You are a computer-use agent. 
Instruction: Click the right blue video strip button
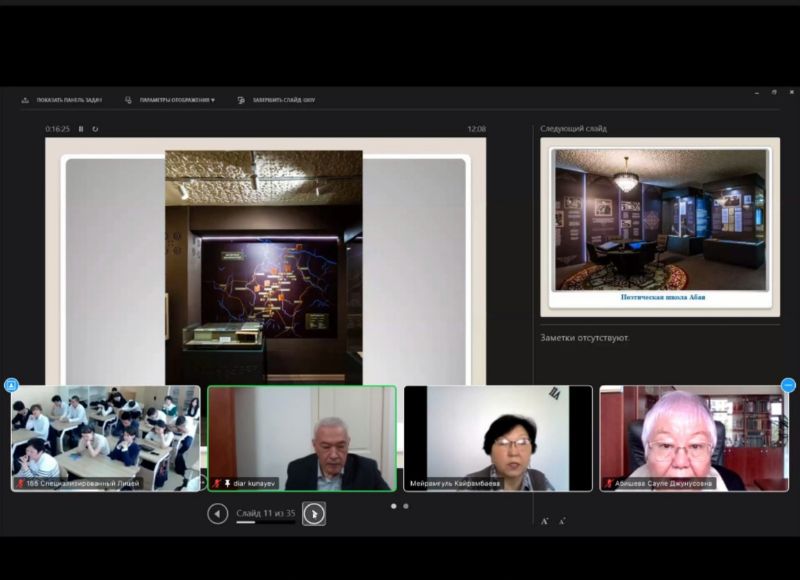tap(788, 385)
